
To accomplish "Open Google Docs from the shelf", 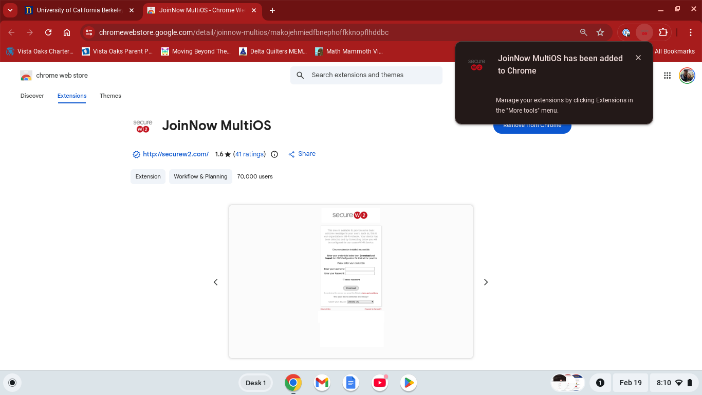I will 351,383.
